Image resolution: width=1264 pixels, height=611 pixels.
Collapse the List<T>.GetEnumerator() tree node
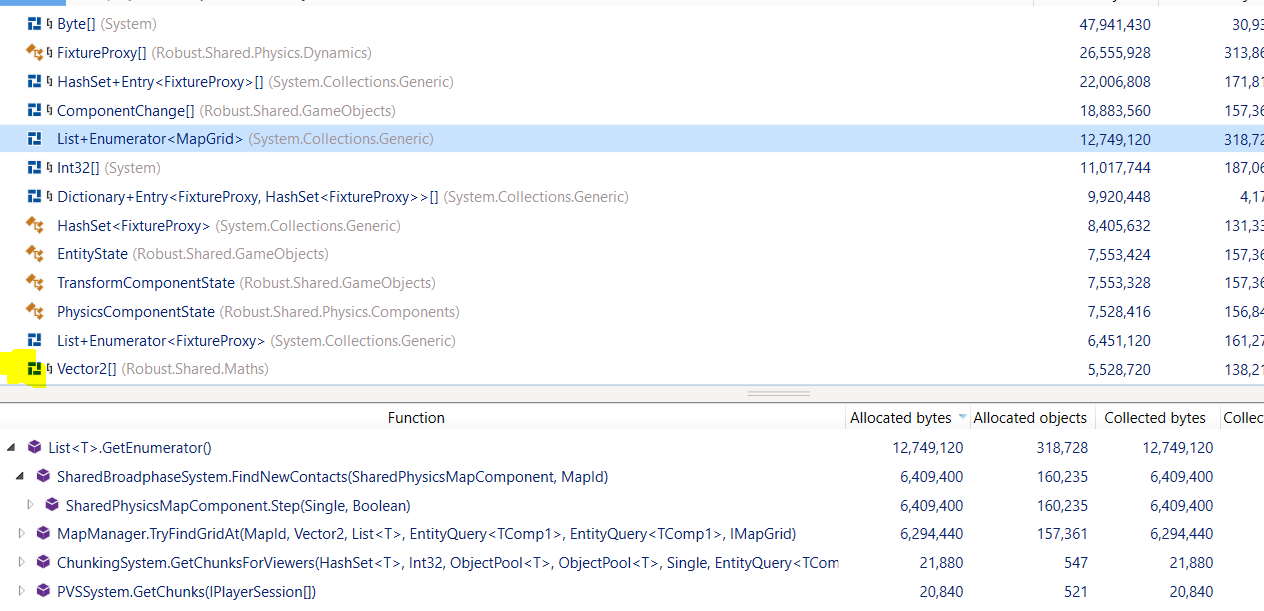pos(11,448)
